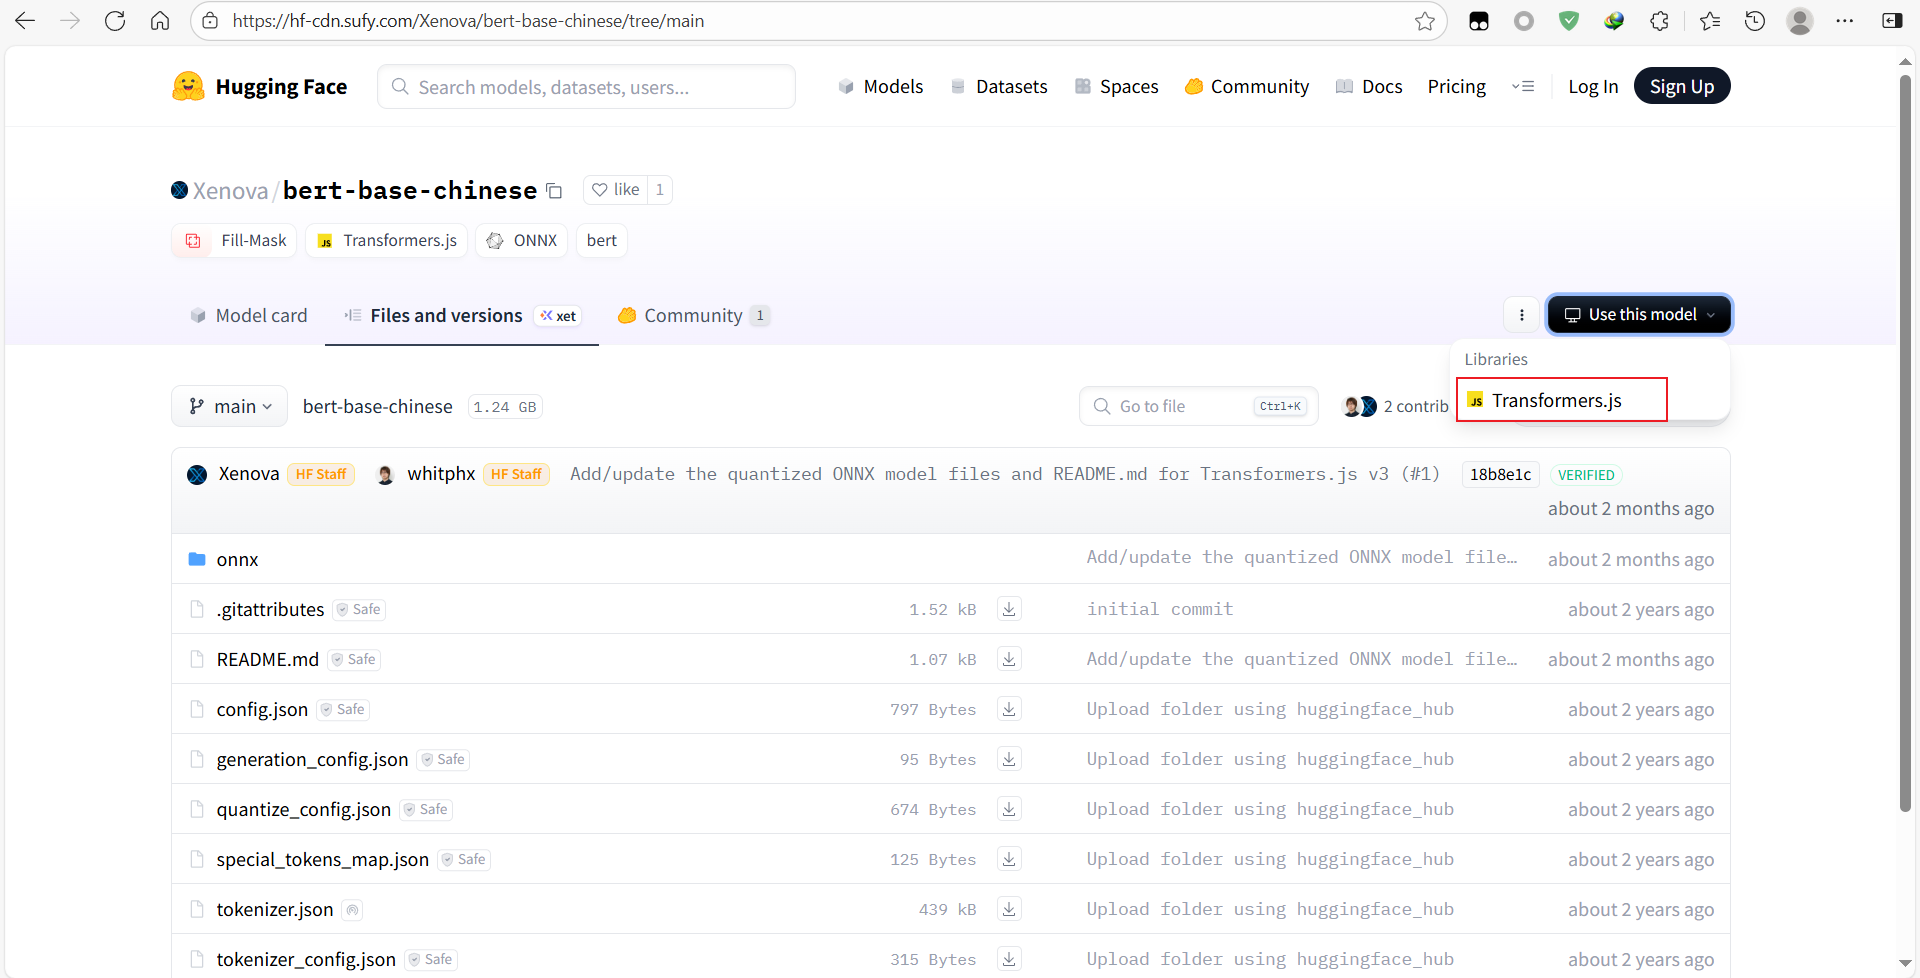Download tokenizer_config.json file
The height and width of the screenshot is (978, 1920).
[1009, 959]
